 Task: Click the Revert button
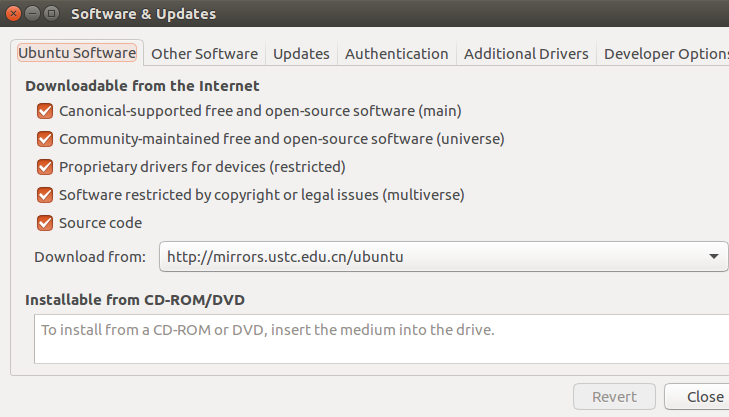(x=614, y=397)
